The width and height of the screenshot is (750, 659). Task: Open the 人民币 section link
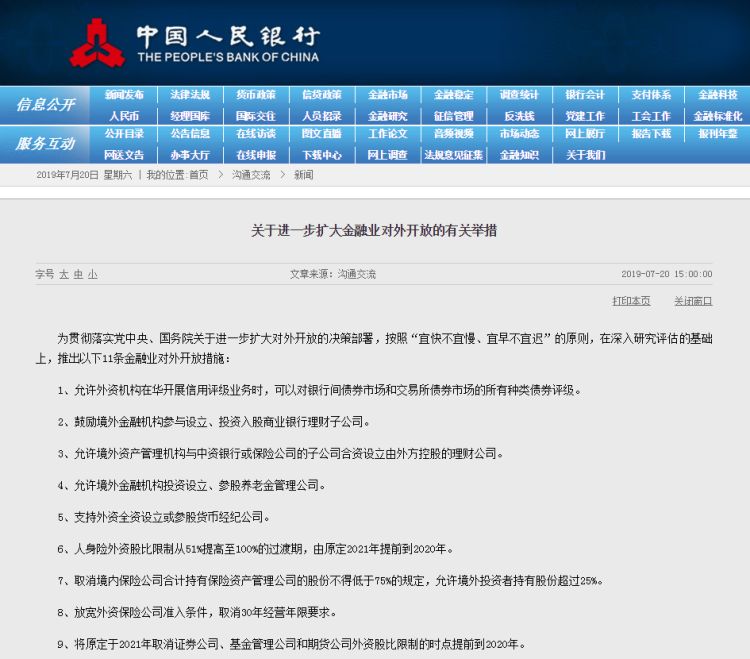[124, 115]
